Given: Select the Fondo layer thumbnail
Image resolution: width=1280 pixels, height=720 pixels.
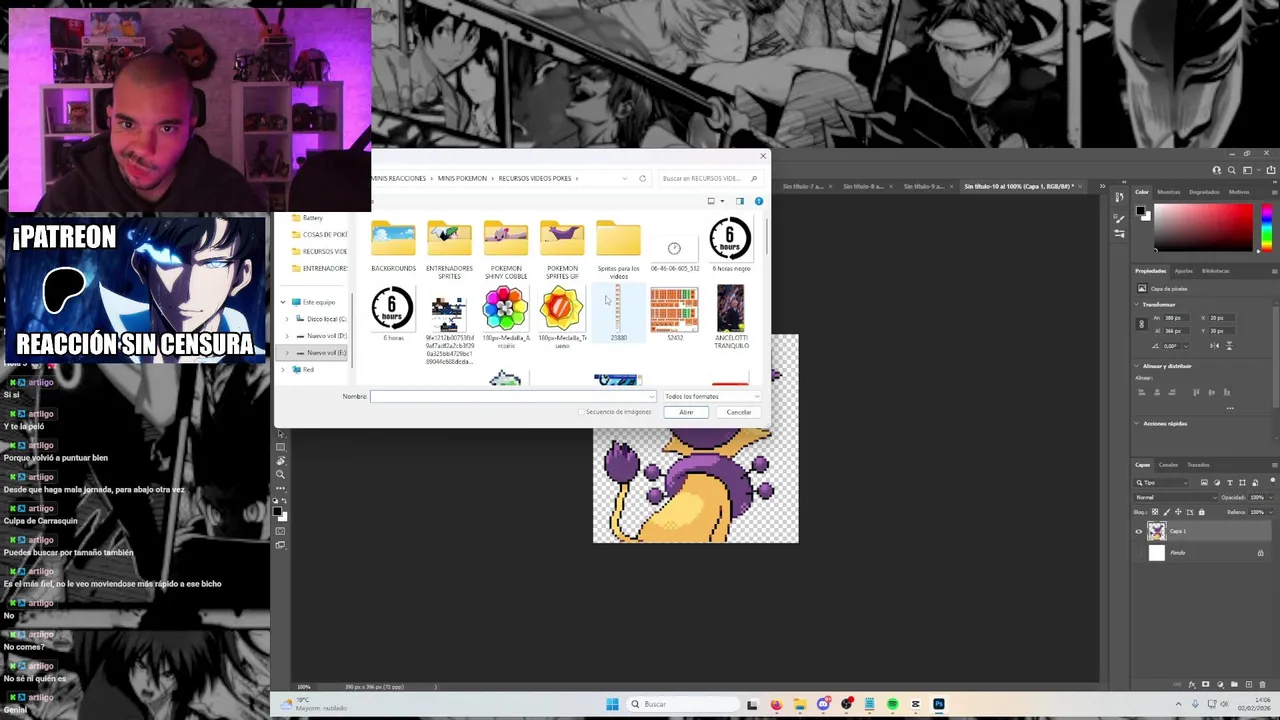Looking at the screenshot, I should [x=1157, y=553].
